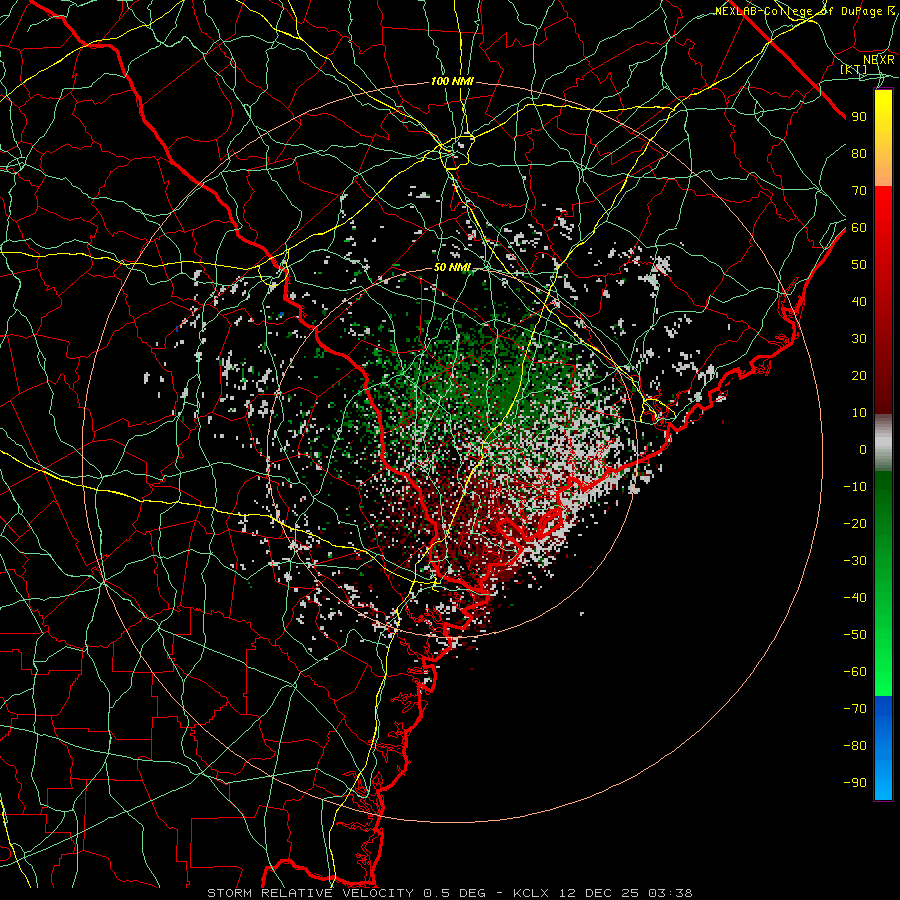This screenshot has height=900, width=900.
Task: Click the blue segment of the velocity color bar
Action: pos(883,747)
